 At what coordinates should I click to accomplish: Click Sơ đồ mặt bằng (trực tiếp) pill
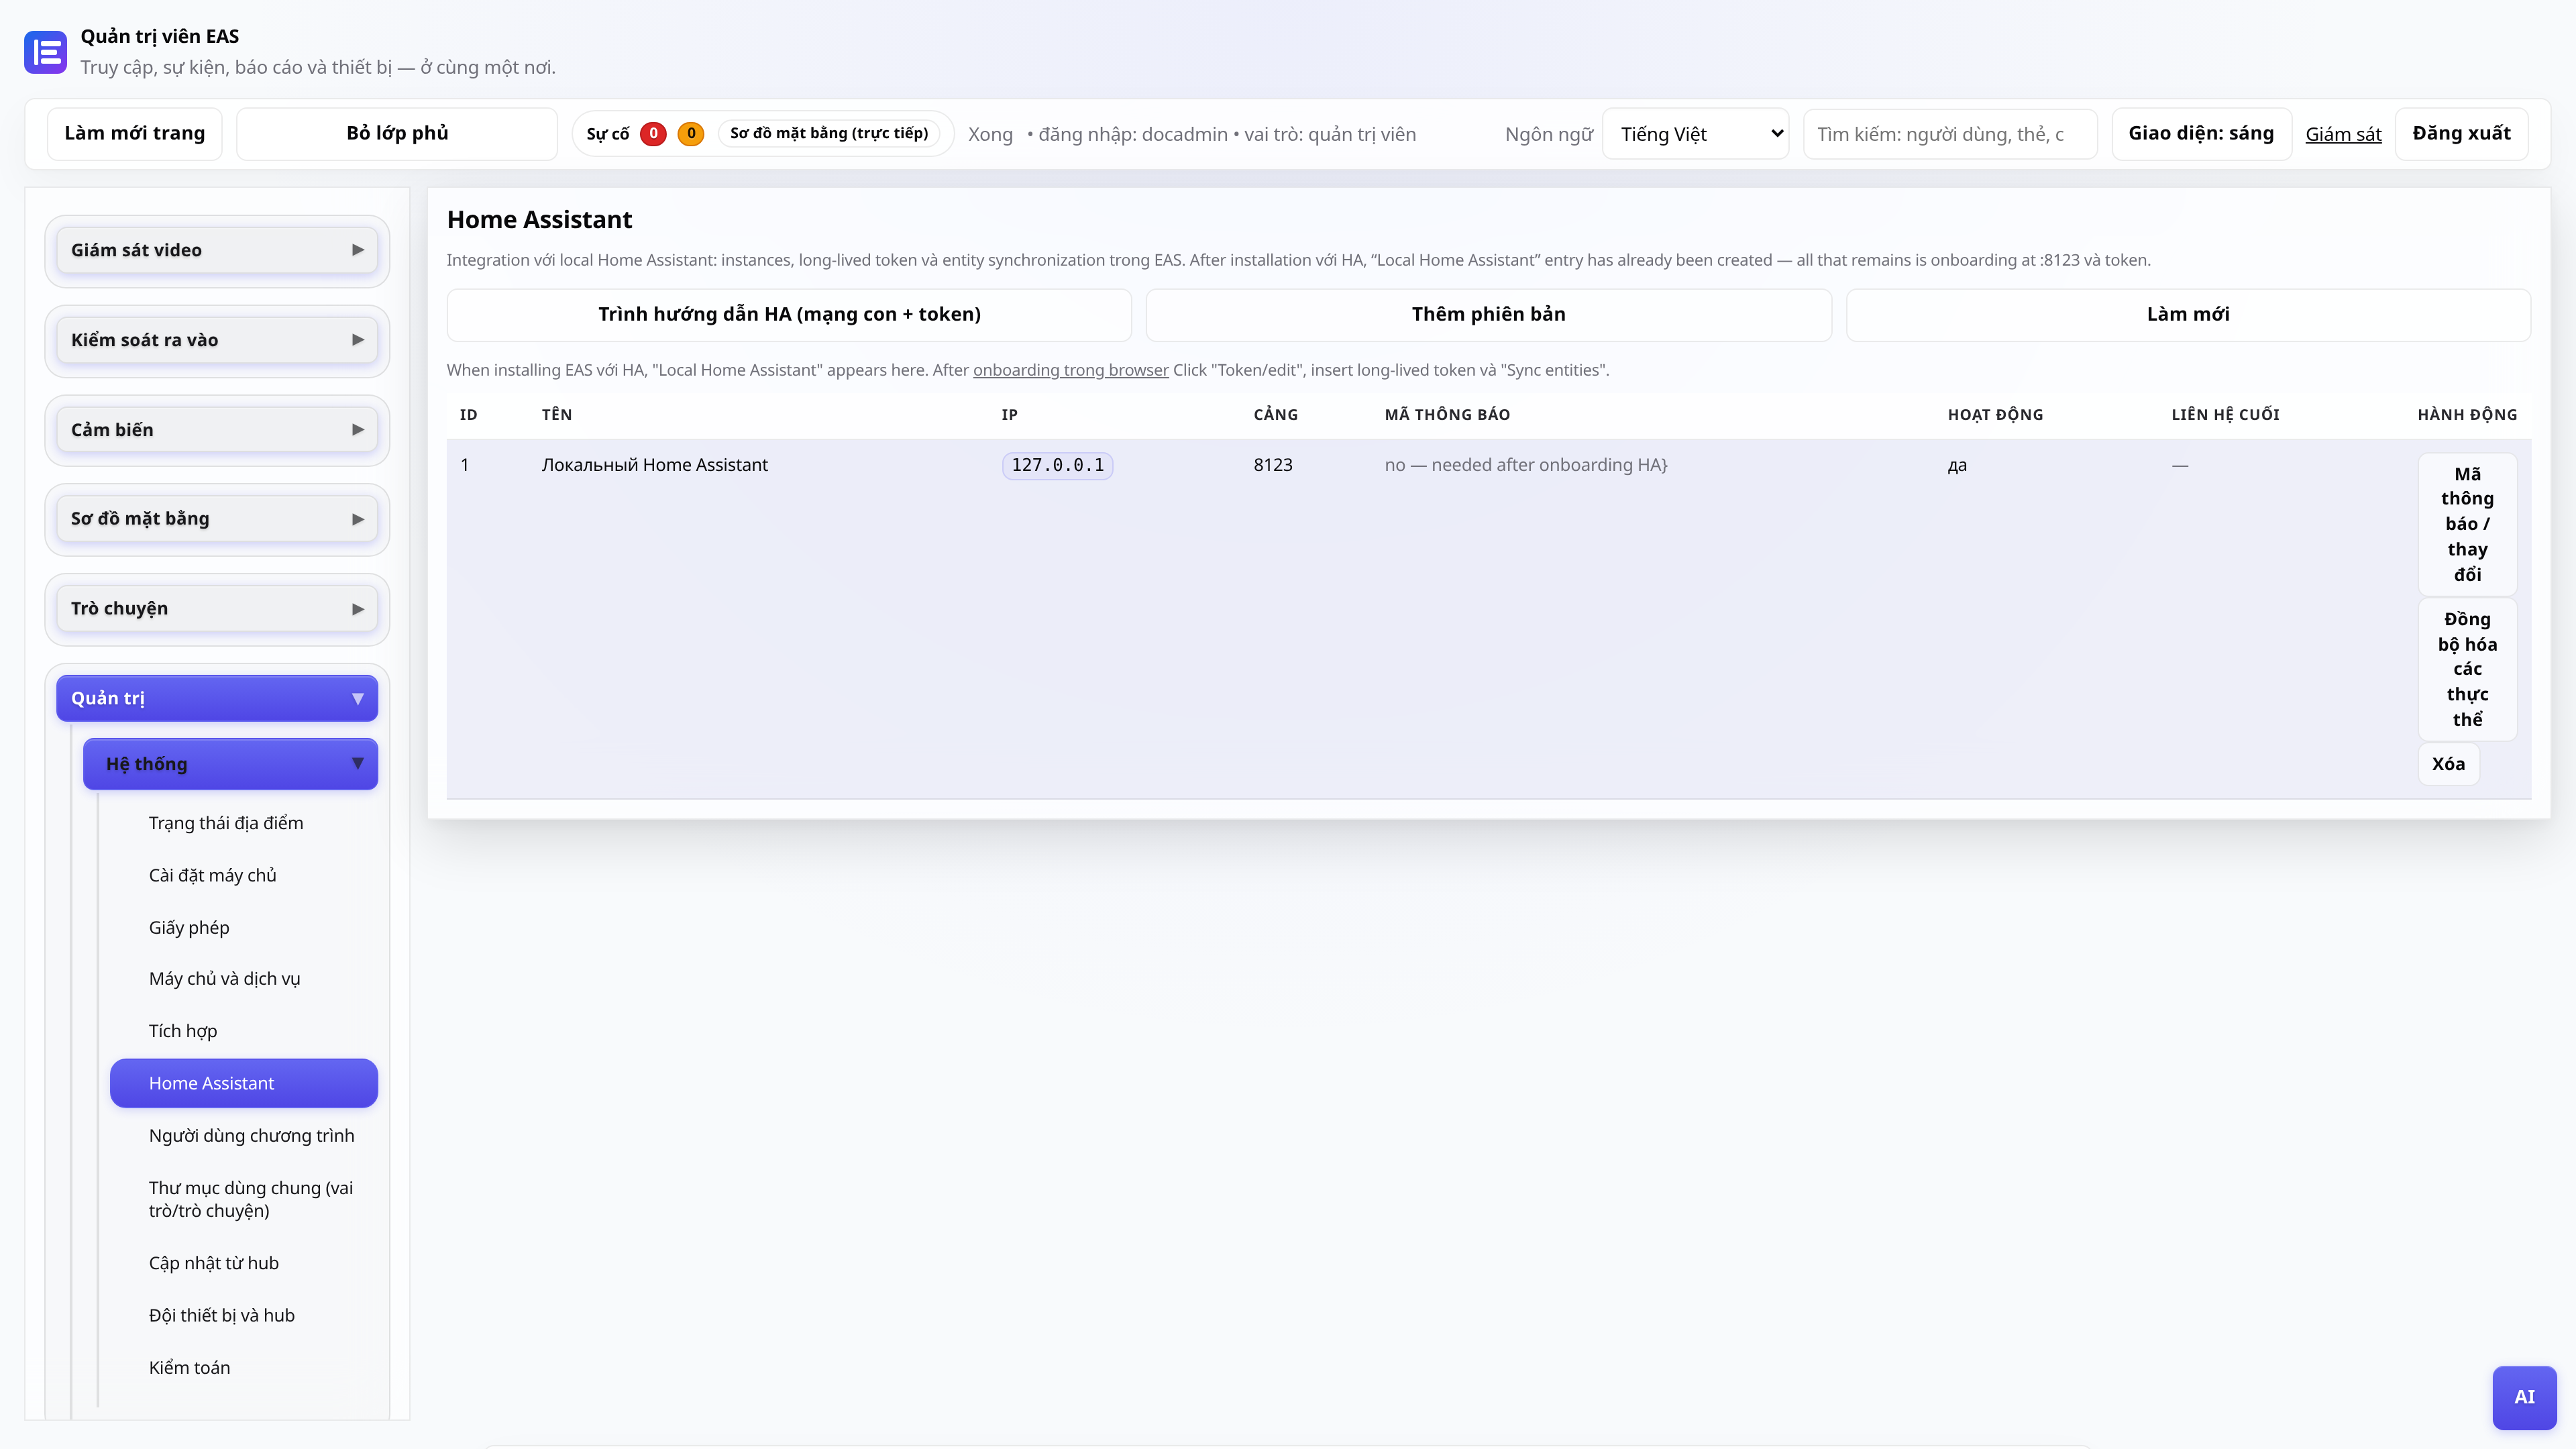coord(829,134)
